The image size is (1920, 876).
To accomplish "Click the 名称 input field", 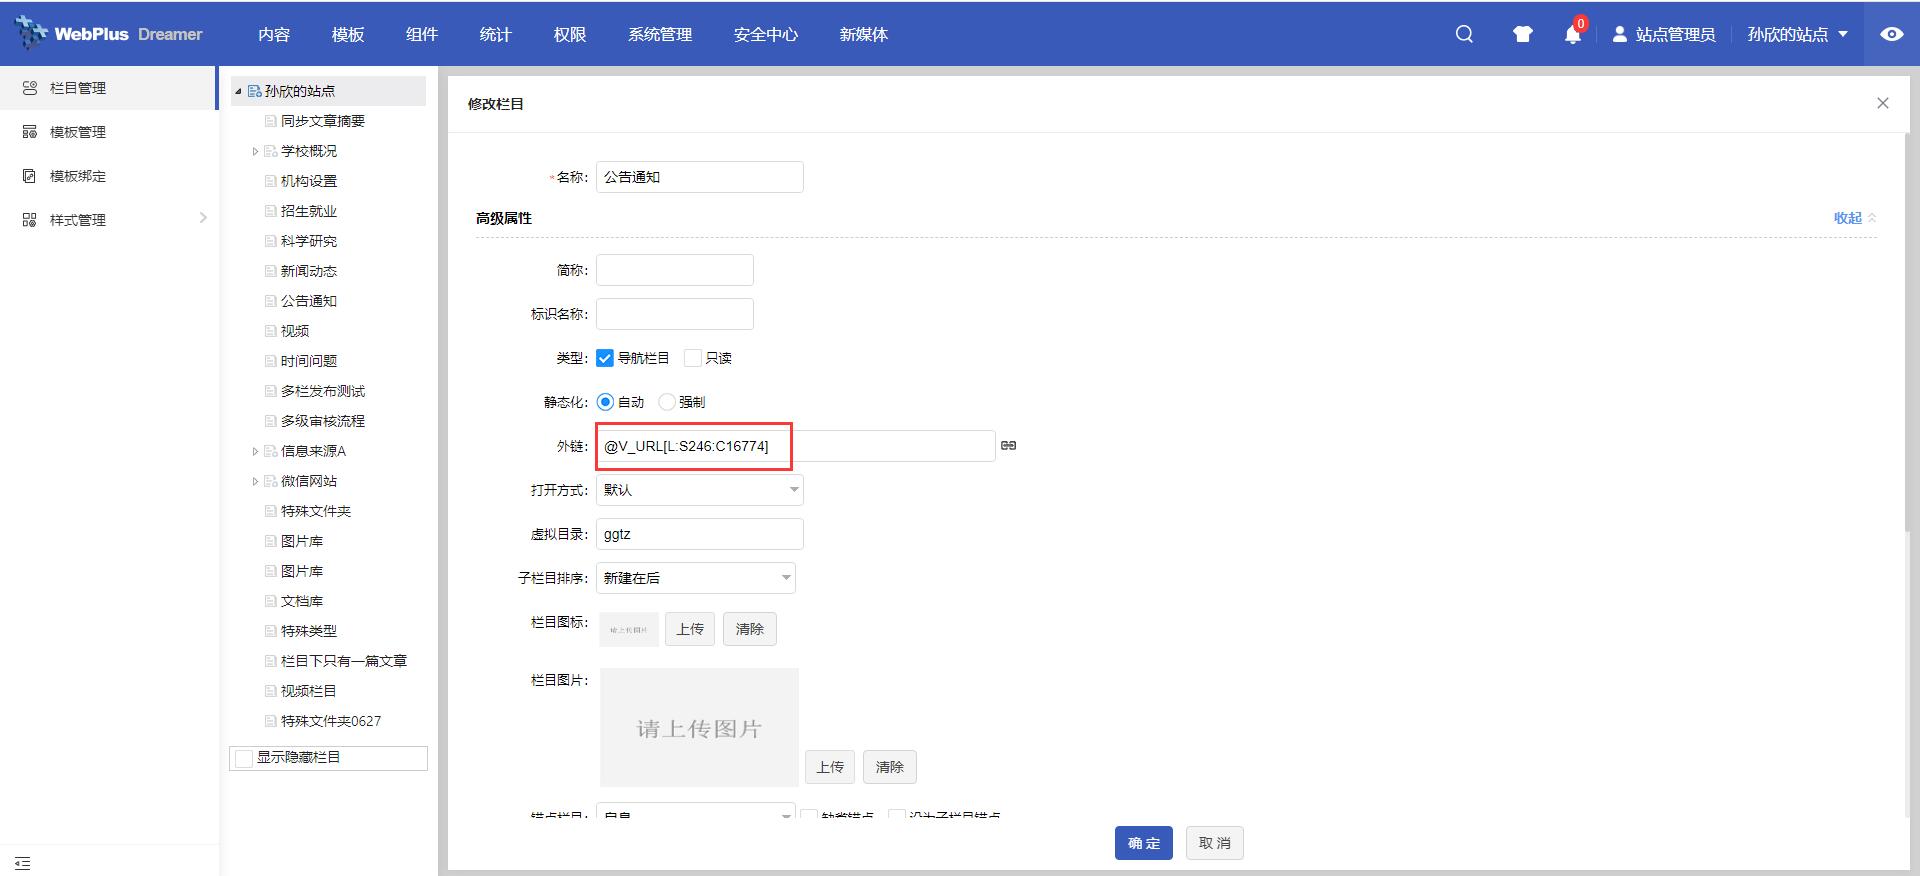I will 700,177.
